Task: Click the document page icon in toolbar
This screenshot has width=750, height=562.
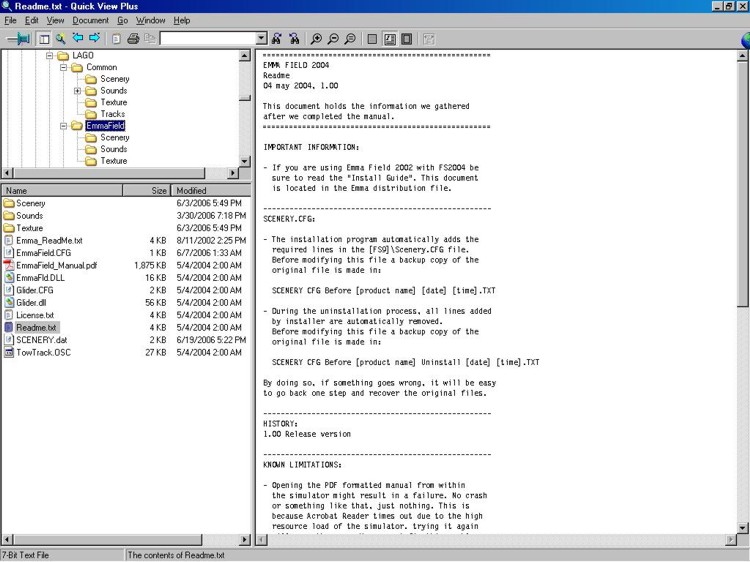Action: tap(116, 39)
